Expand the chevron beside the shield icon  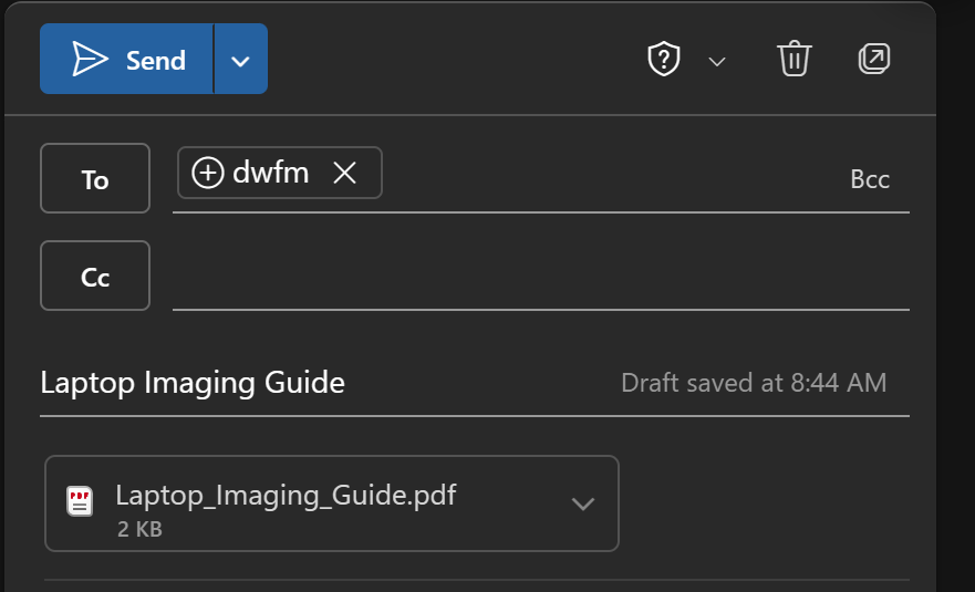pyautogui.click(x=717, y=61)
